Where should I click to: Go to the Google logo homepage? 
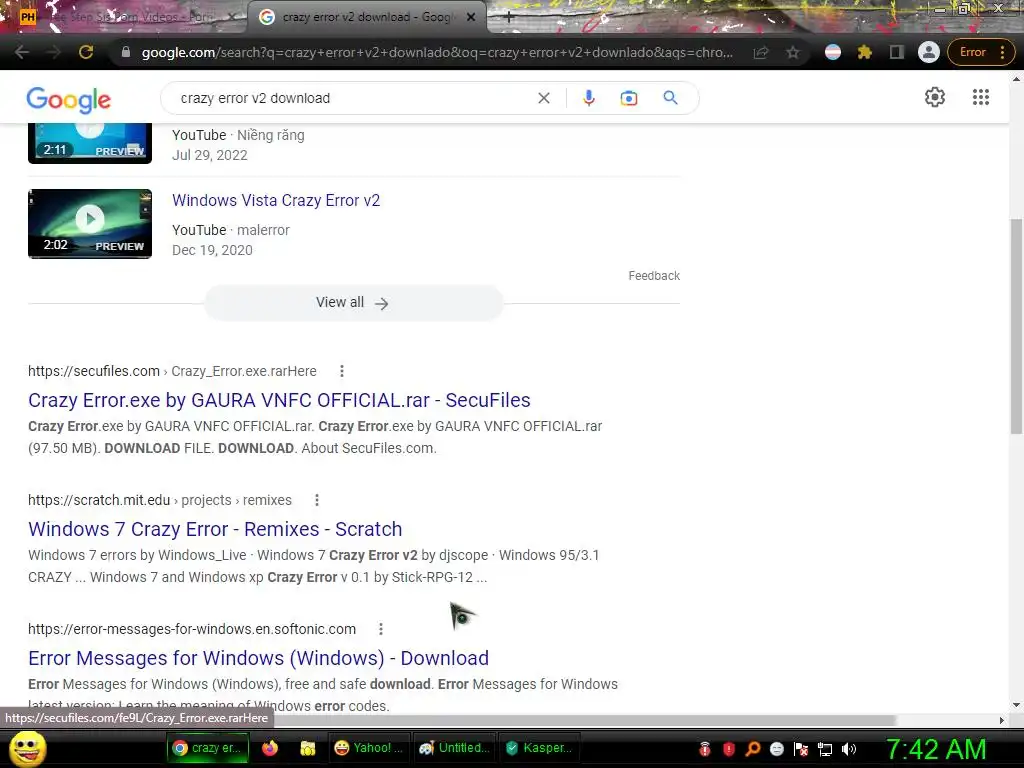(69, 99)
